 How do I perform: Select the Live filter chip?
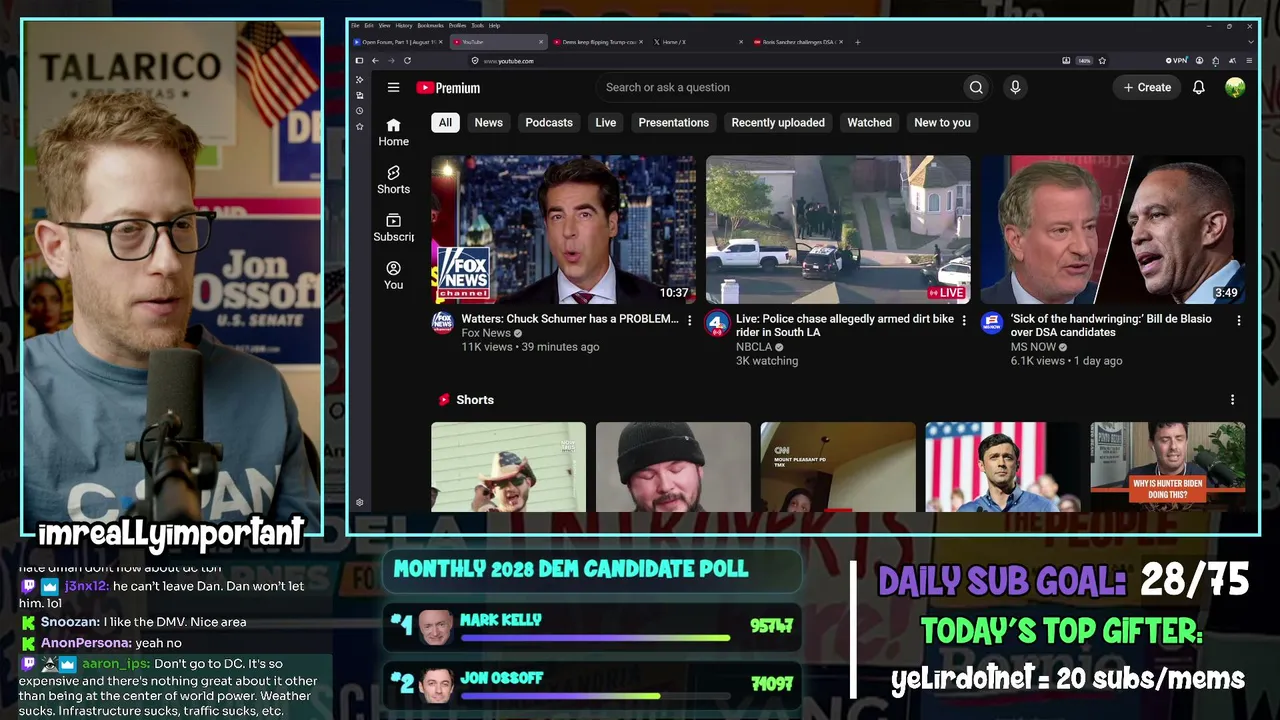coord(606,123)
